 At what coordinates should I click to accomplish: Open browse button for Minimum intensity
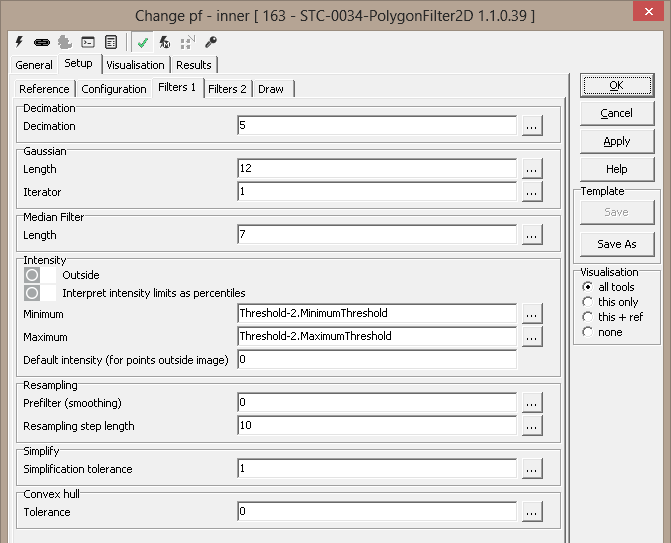[x=532, y=314]
